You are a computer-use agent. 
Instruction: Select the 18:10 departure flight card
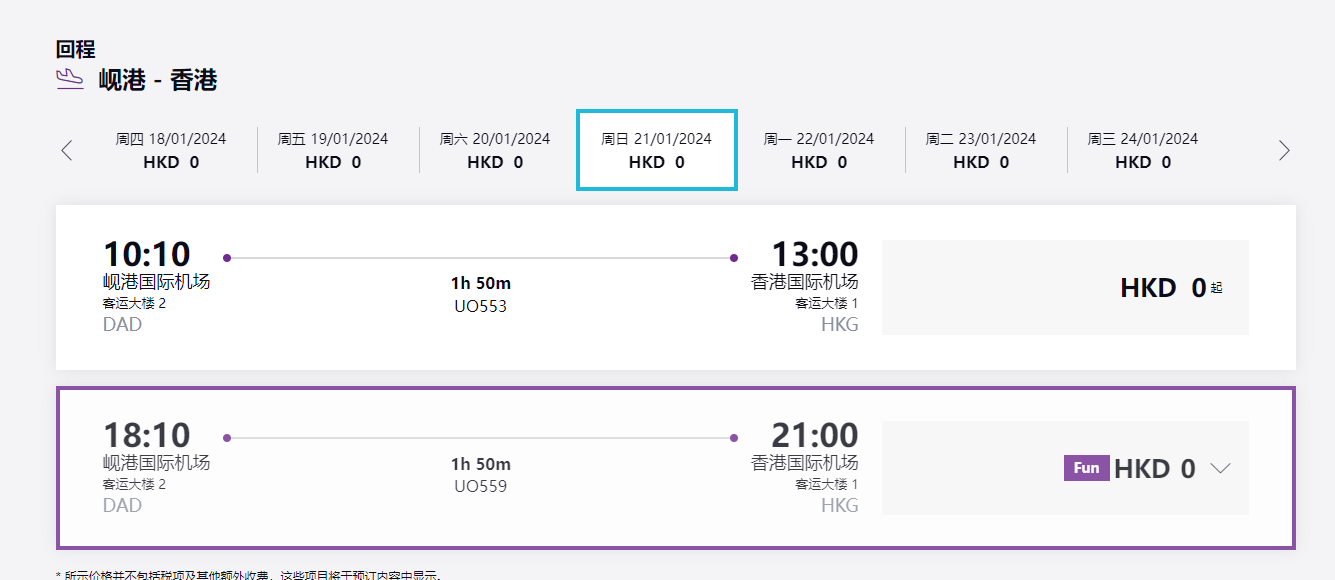coord(676,468)
